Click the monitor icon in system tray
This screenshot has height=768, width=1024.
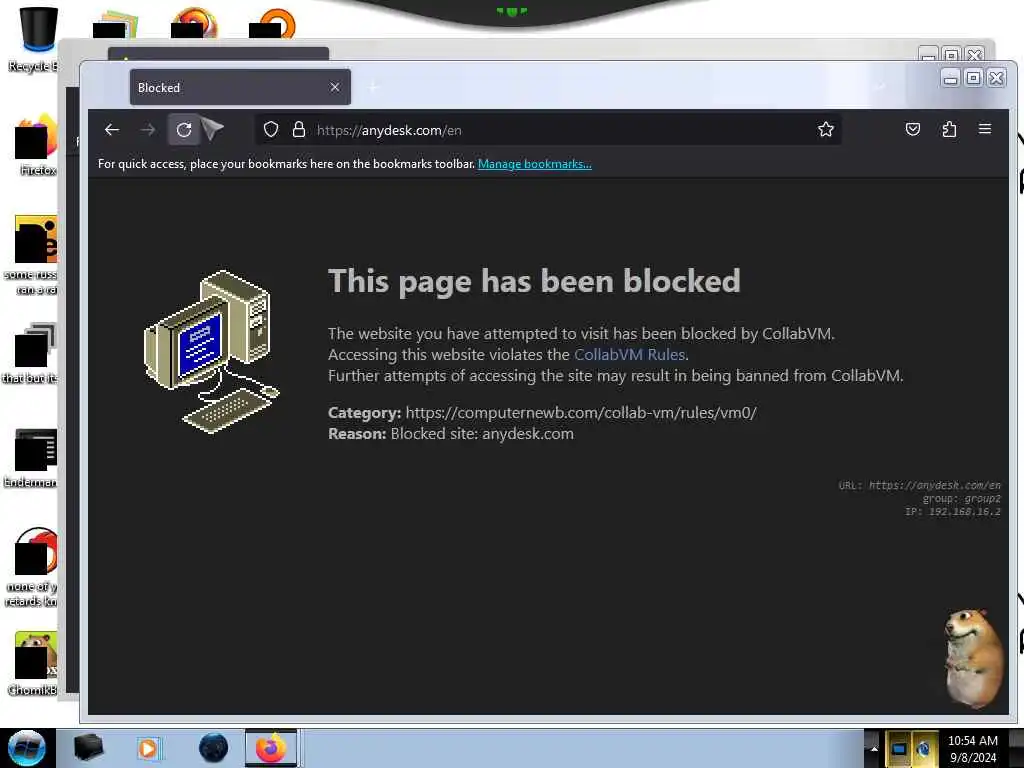tap(899, 748)
